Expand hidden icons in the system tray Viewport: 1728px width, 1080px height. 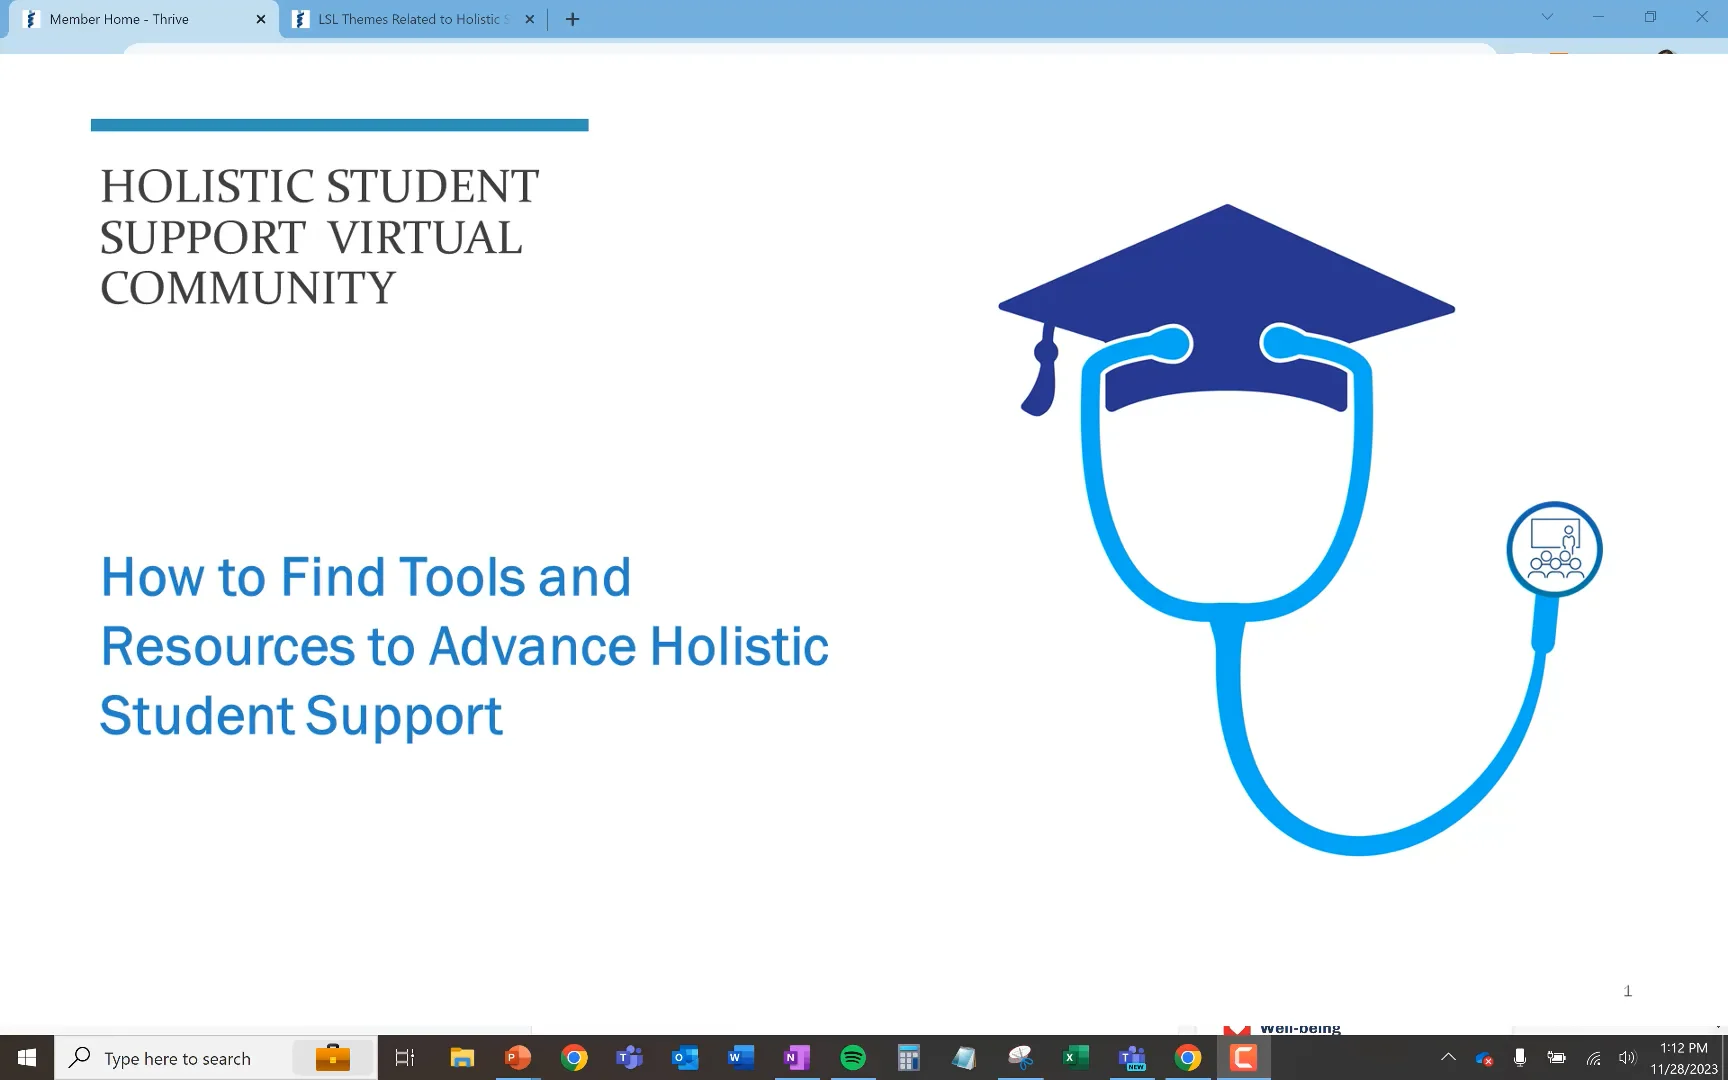point(1448,1057)
